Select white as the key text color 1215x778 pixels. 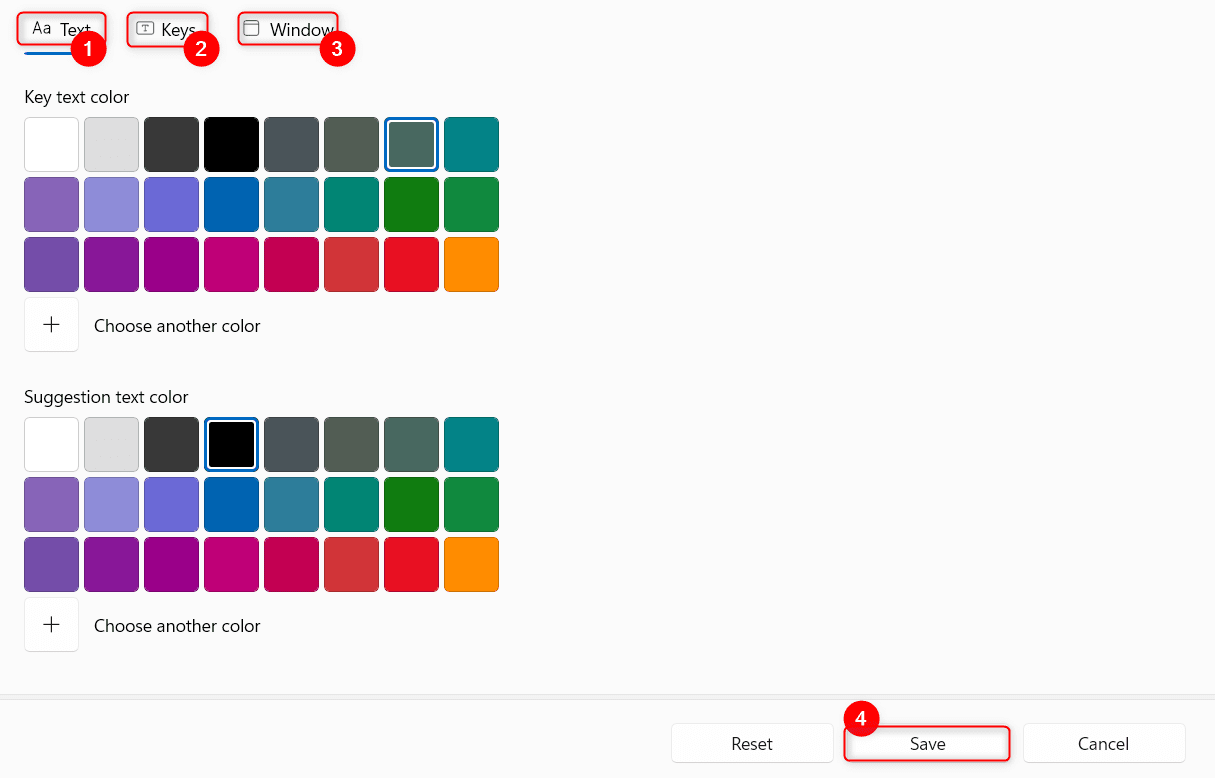[51, 144]
